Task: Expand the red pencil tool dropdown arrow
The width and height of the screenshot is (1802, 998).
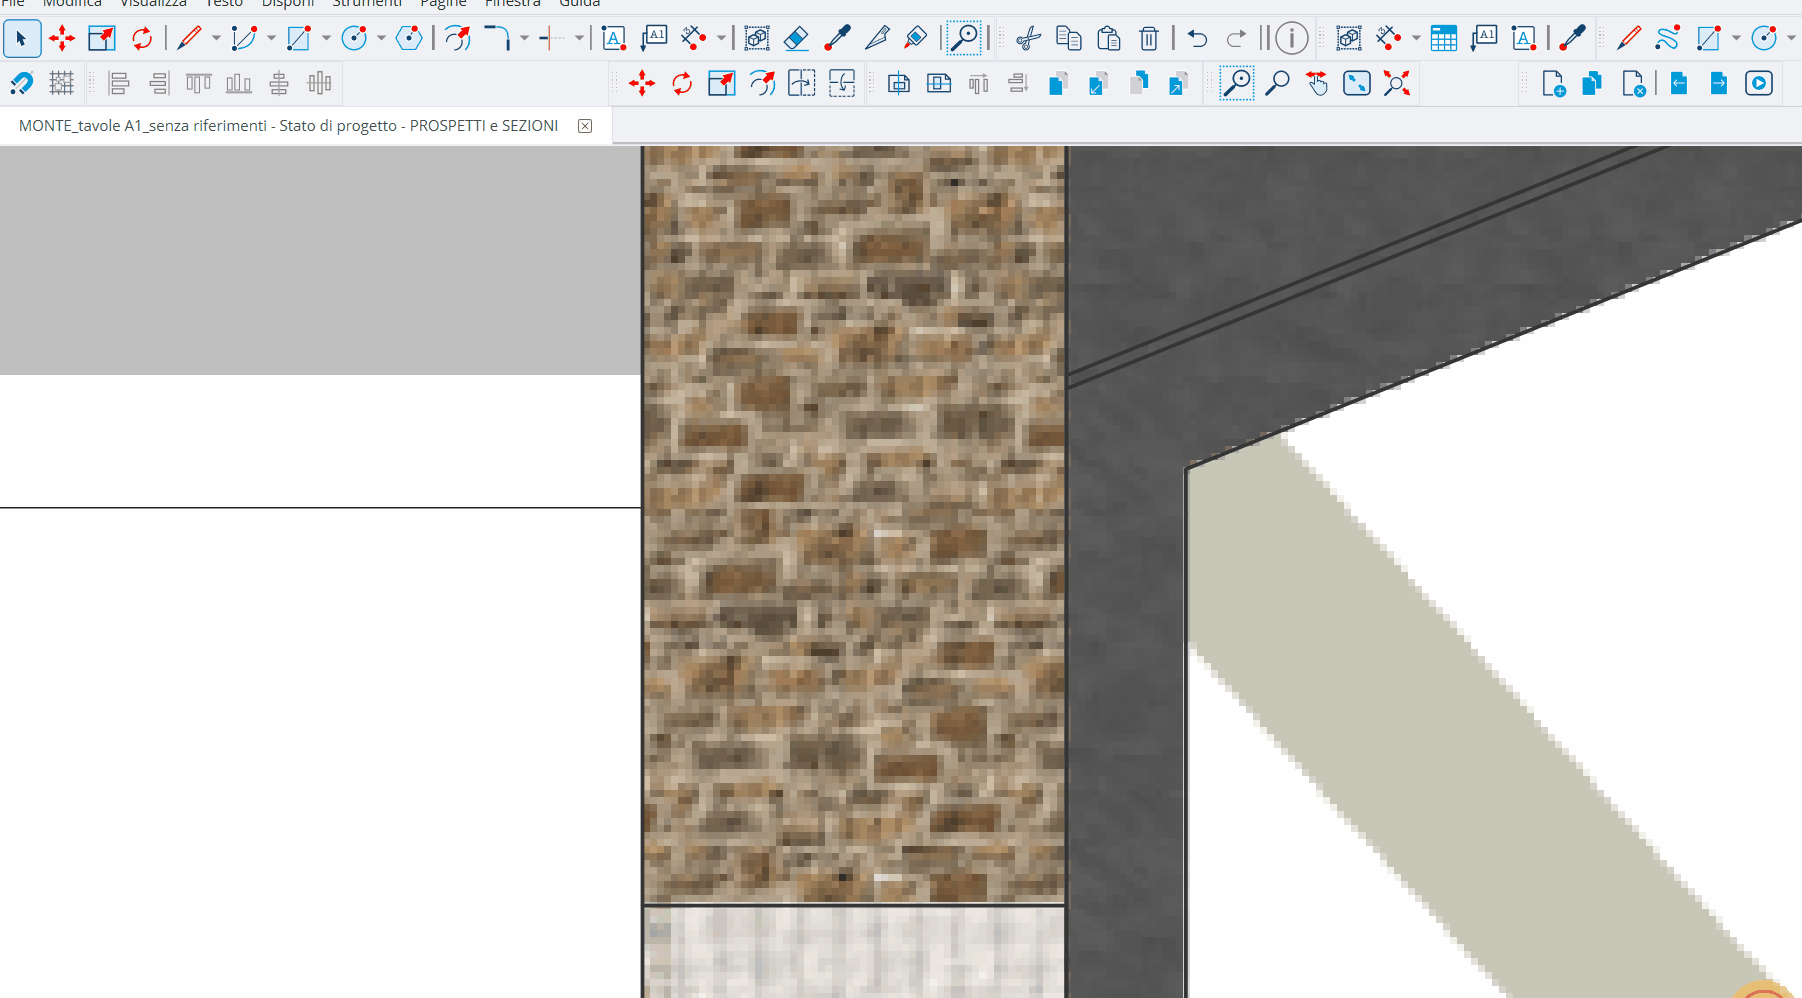Action: click(x=216, y=39)
